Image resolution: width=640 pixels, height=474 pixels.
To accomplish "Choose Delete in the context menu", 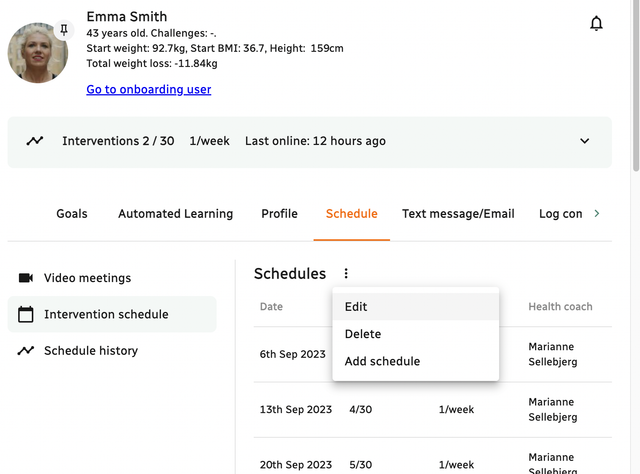I will pos(363,334).
